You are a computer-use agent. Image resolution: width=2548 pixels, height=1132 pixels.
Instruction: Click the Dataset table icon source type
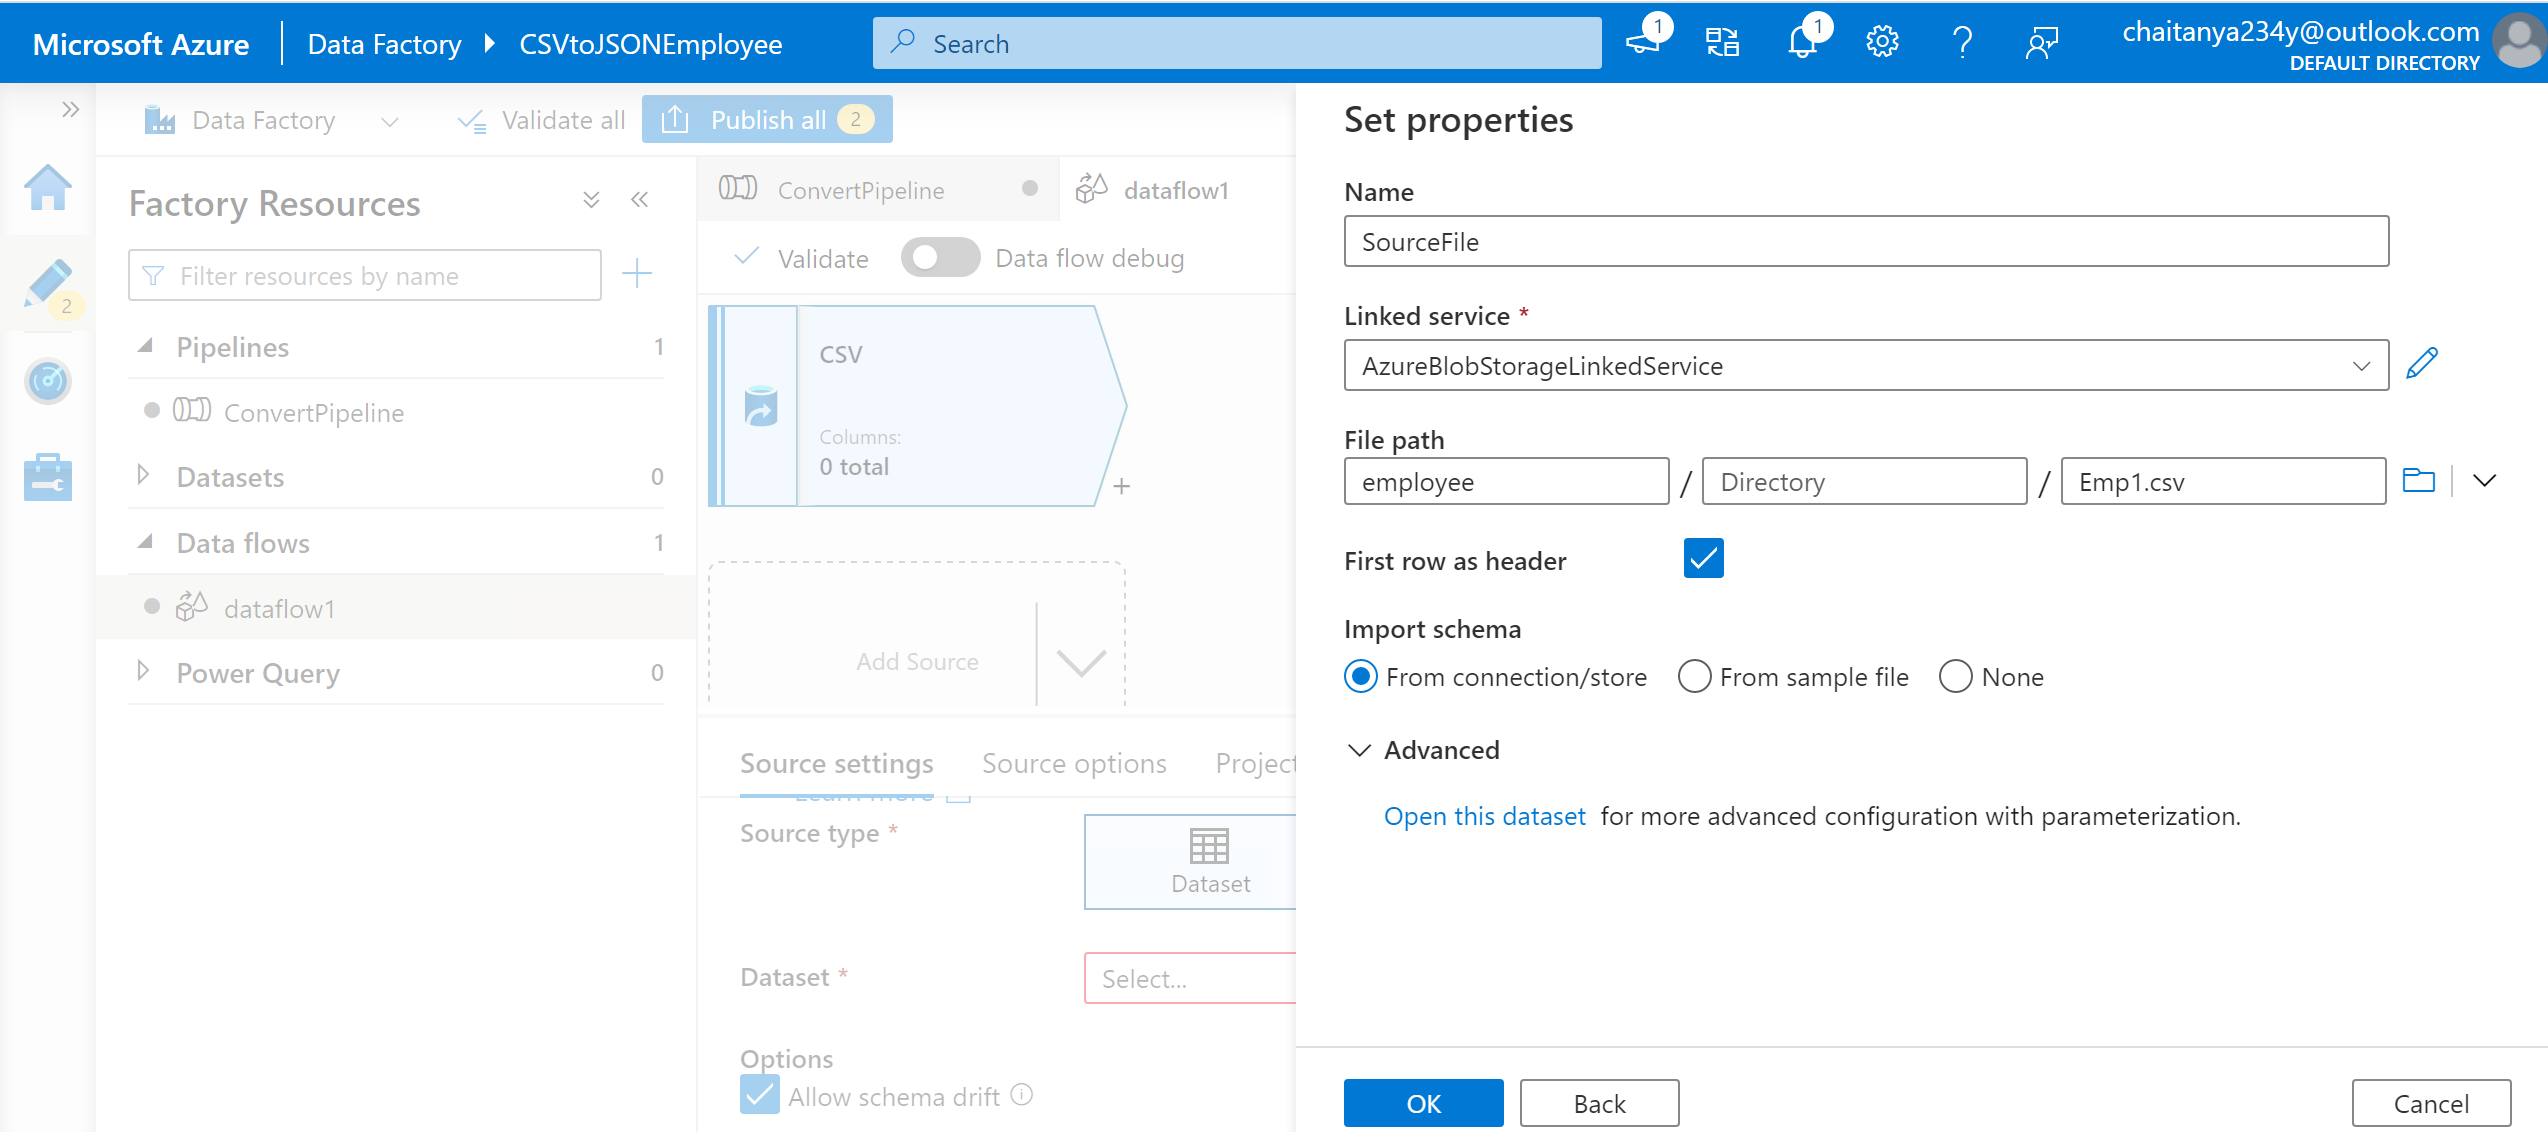[x=1209, y=846]
